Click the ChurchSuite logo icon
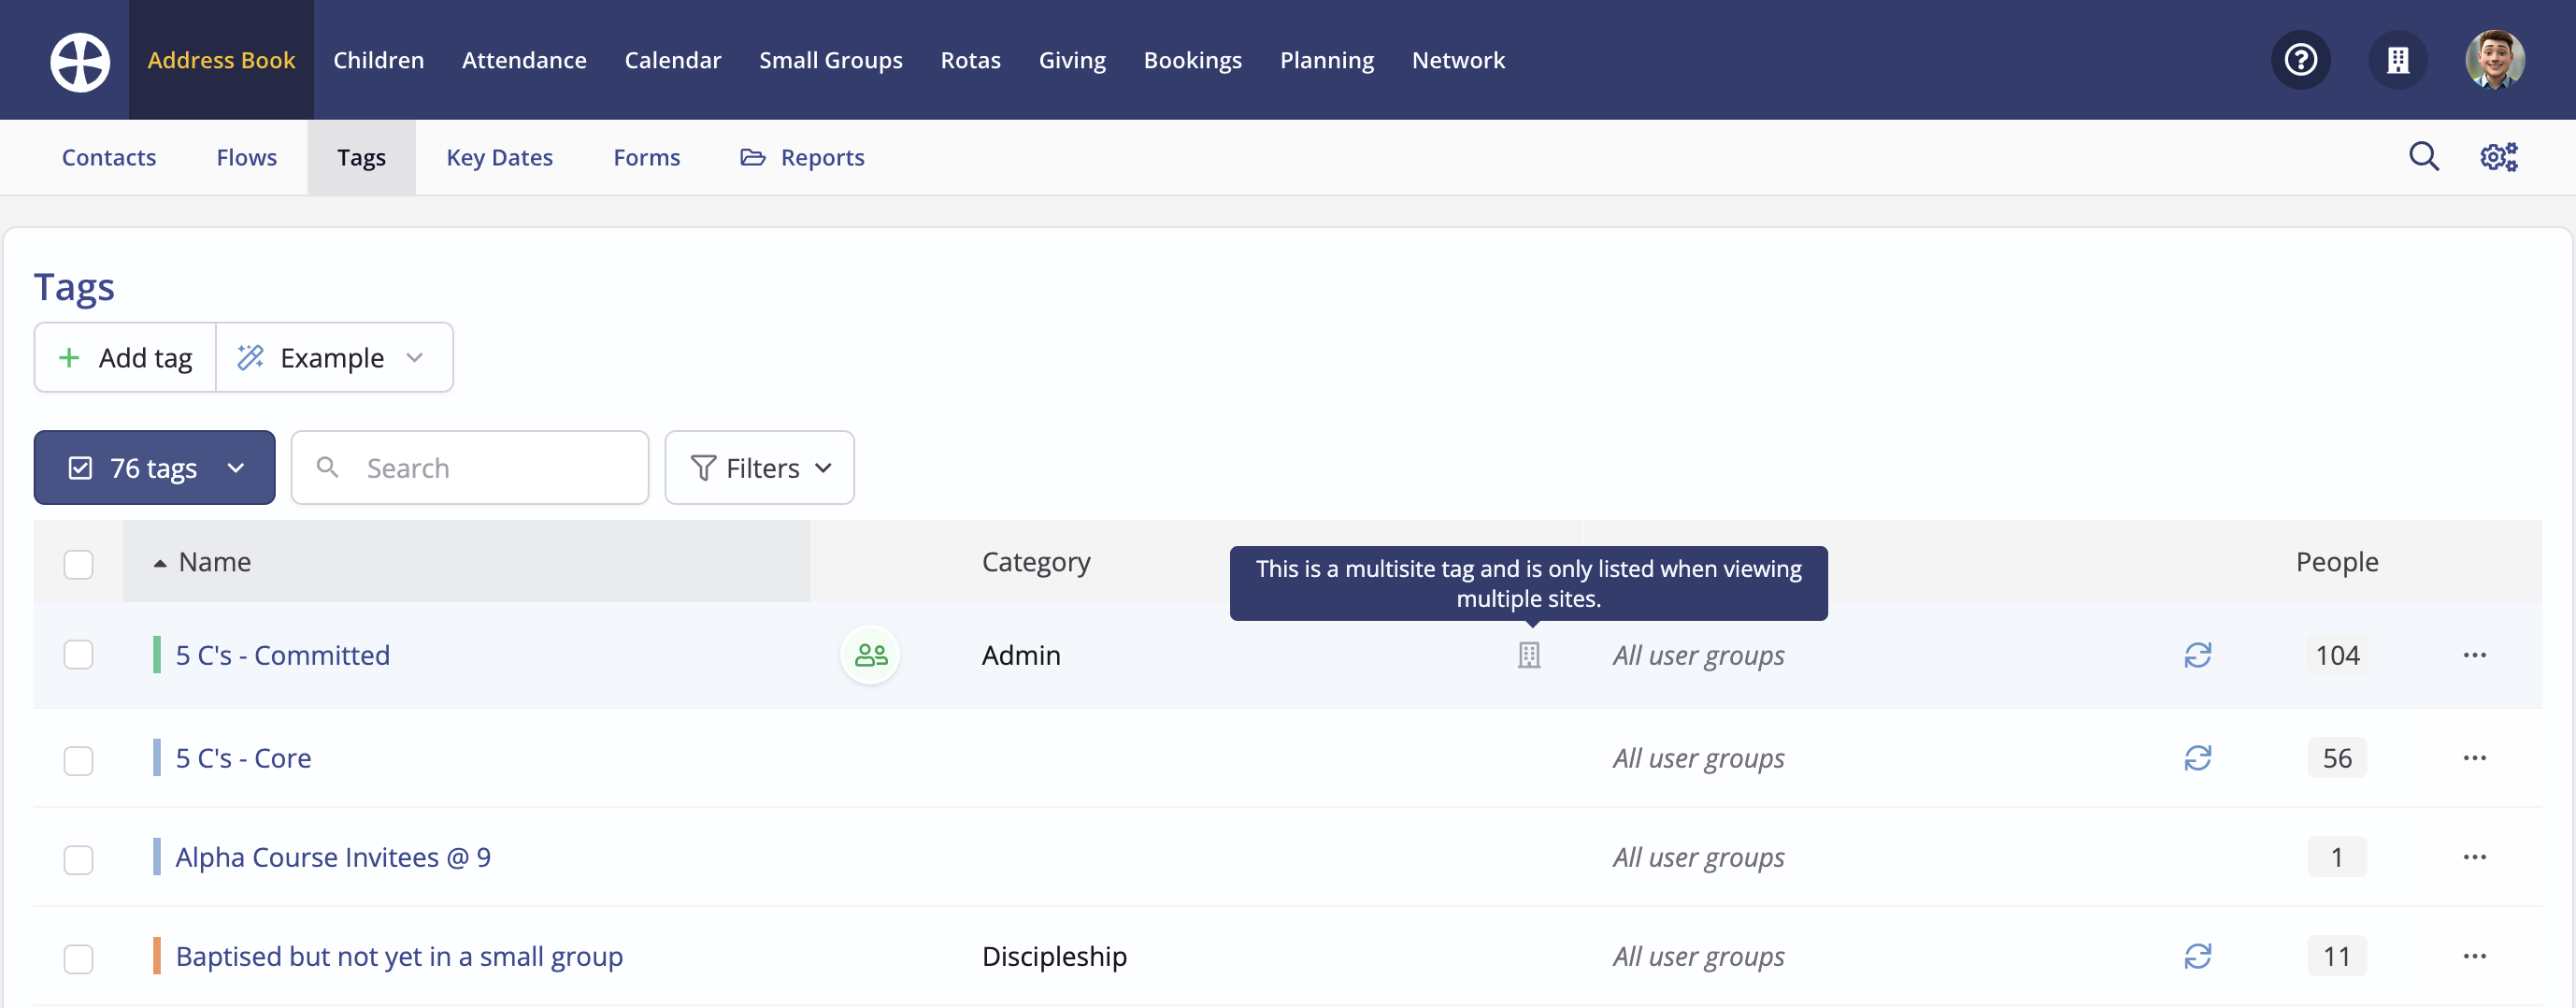 pyautogui.click(x=80, y=61)
